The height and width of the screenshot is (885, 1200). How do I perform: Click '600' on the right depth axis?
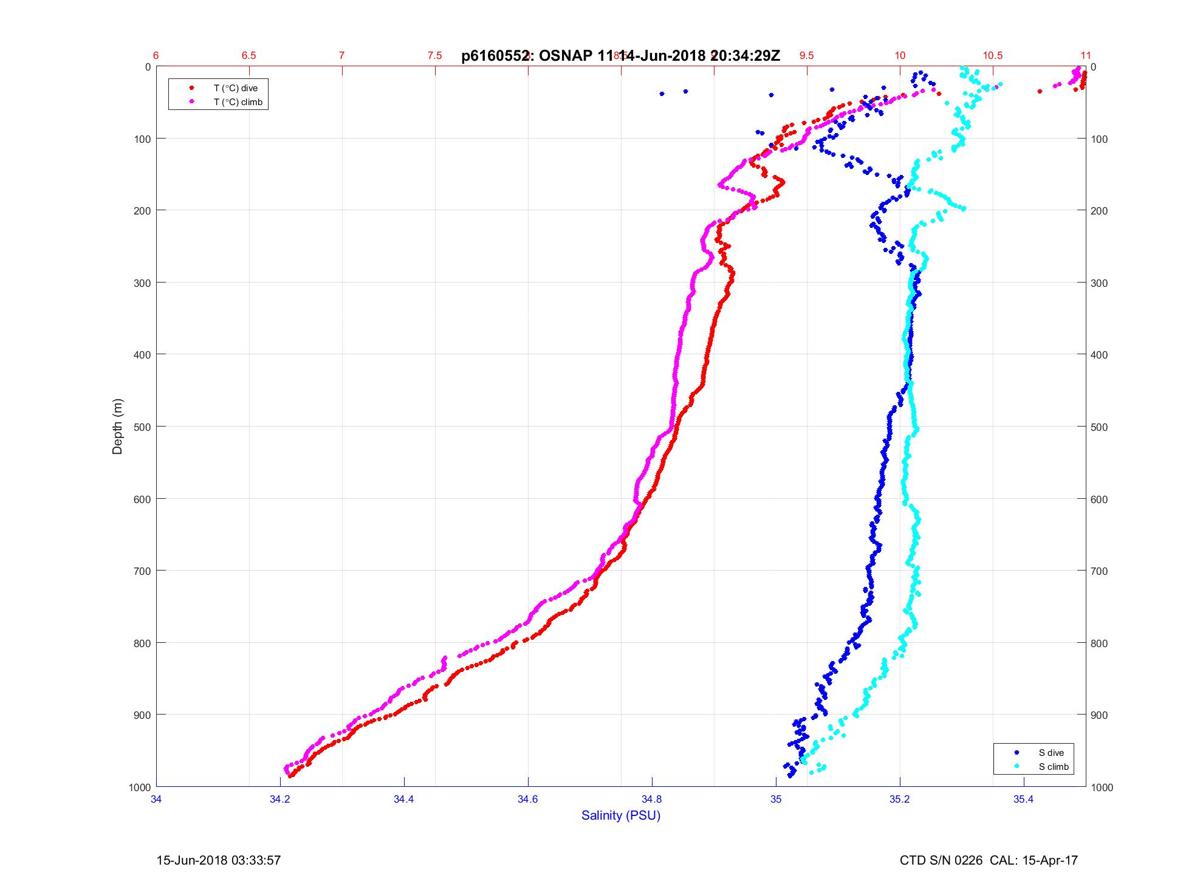(x=1100, y=499)
